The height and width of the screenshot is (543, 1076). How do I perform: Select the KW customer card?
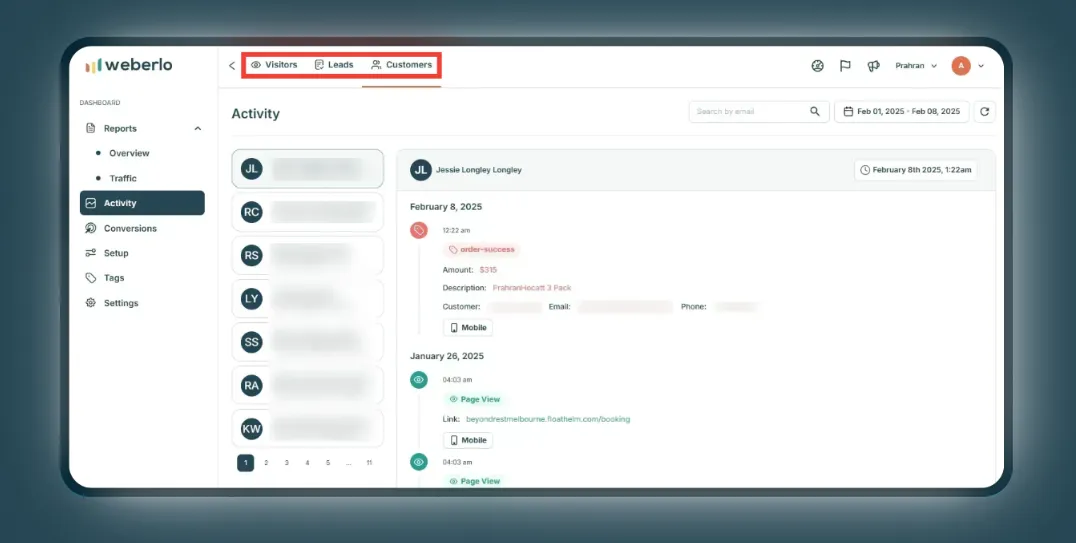(x=307, y=429)
